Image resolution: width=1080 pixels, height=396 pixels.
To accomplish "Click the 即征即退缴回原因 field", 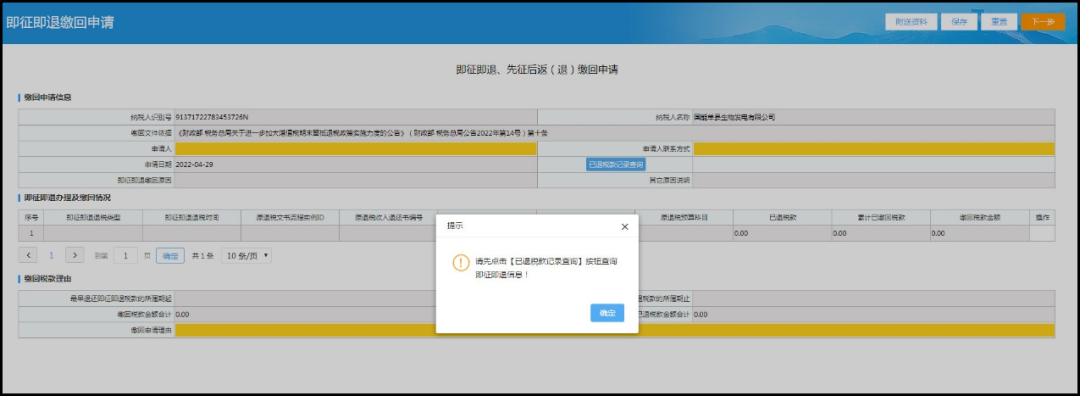I will [356, 180].
